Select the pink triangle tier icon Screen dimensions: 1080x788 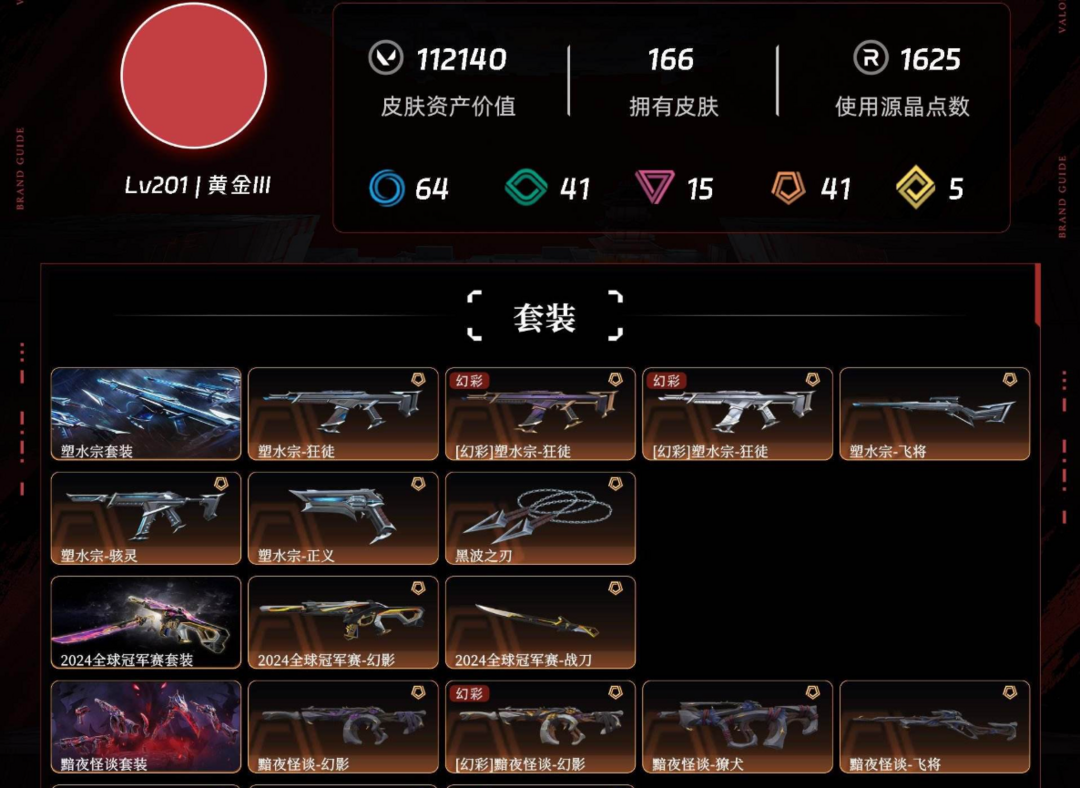coord(654,187)
